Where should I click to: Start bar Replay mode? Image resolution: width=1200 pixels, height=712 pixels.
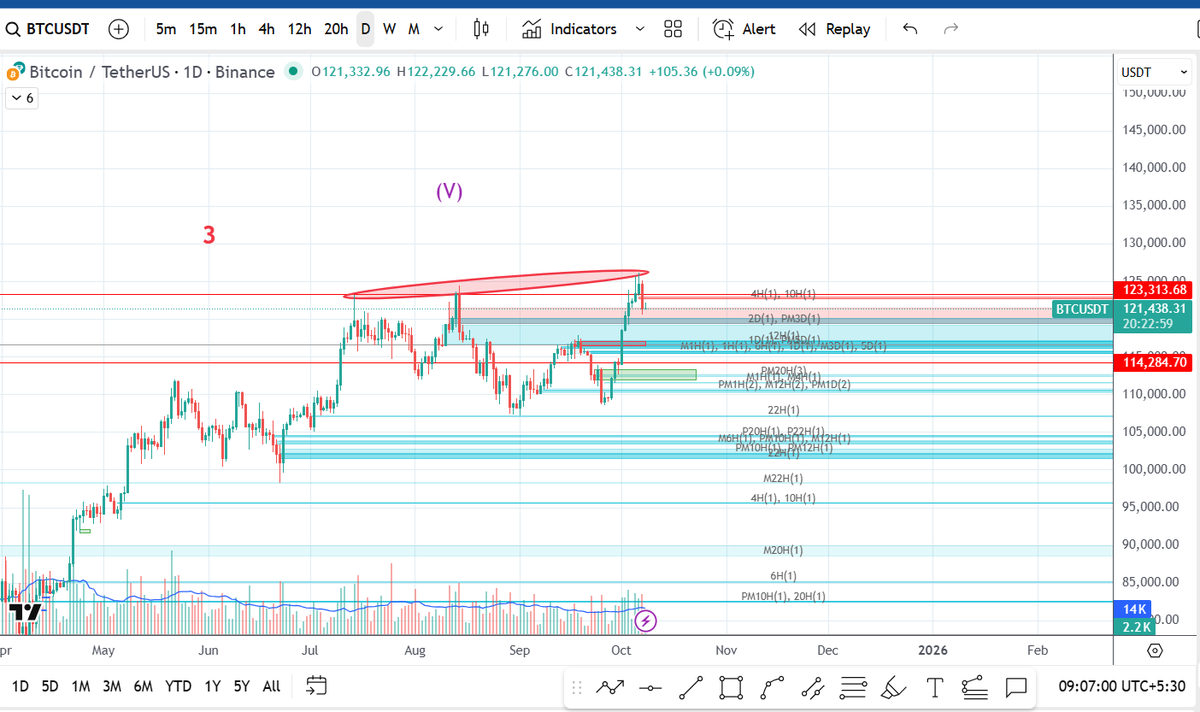click(x=835, y=29)
